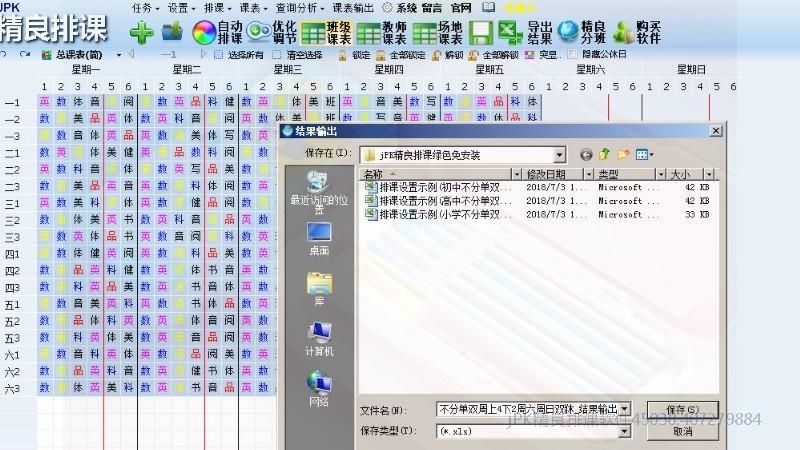This screenshot has width=800, height=450.
Task: Click the 文件名 filename input field
Action: tap(528, 409)
